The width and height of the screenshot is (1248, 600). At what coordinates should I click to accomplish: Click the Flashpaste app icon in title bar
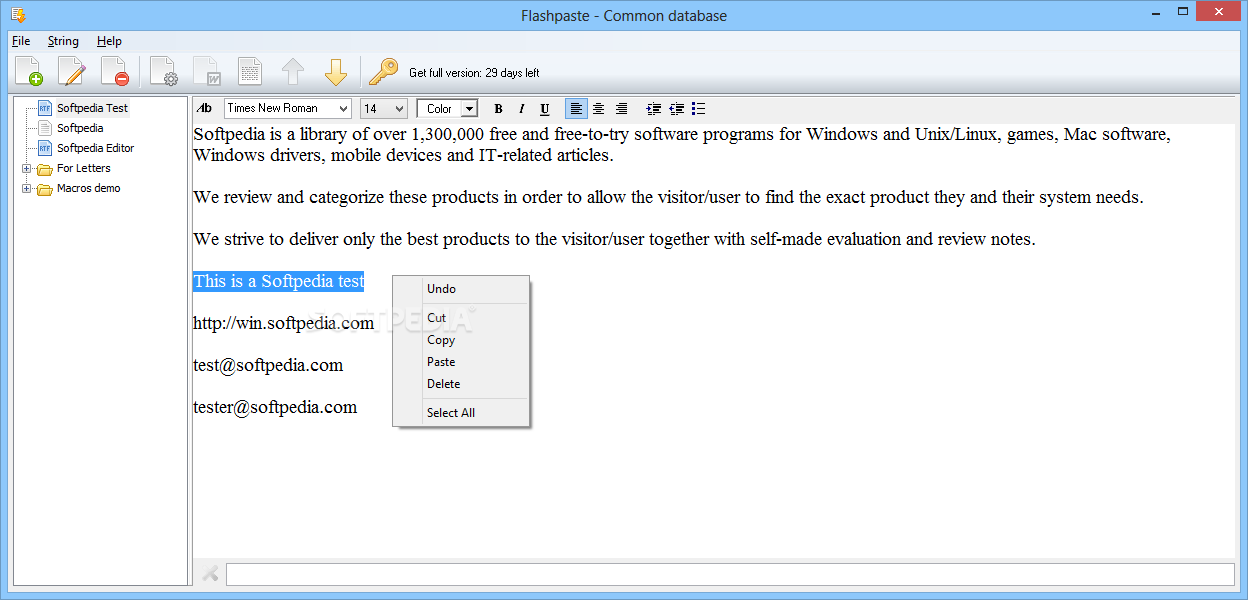(18, 14)
